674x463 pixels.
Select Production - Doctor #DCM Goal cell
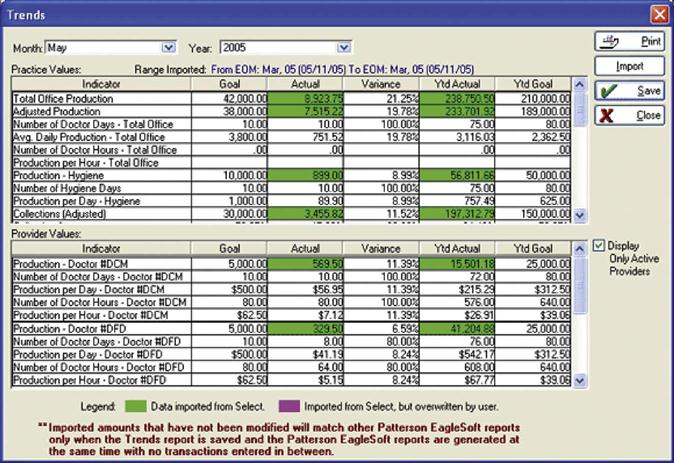pos(230,263)
